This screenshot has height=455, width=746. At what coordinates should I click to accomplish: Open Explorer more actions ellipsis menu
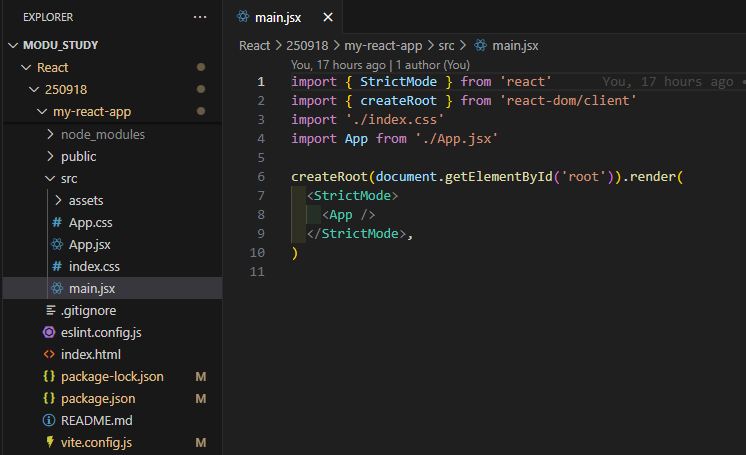(x=200, y=17)
